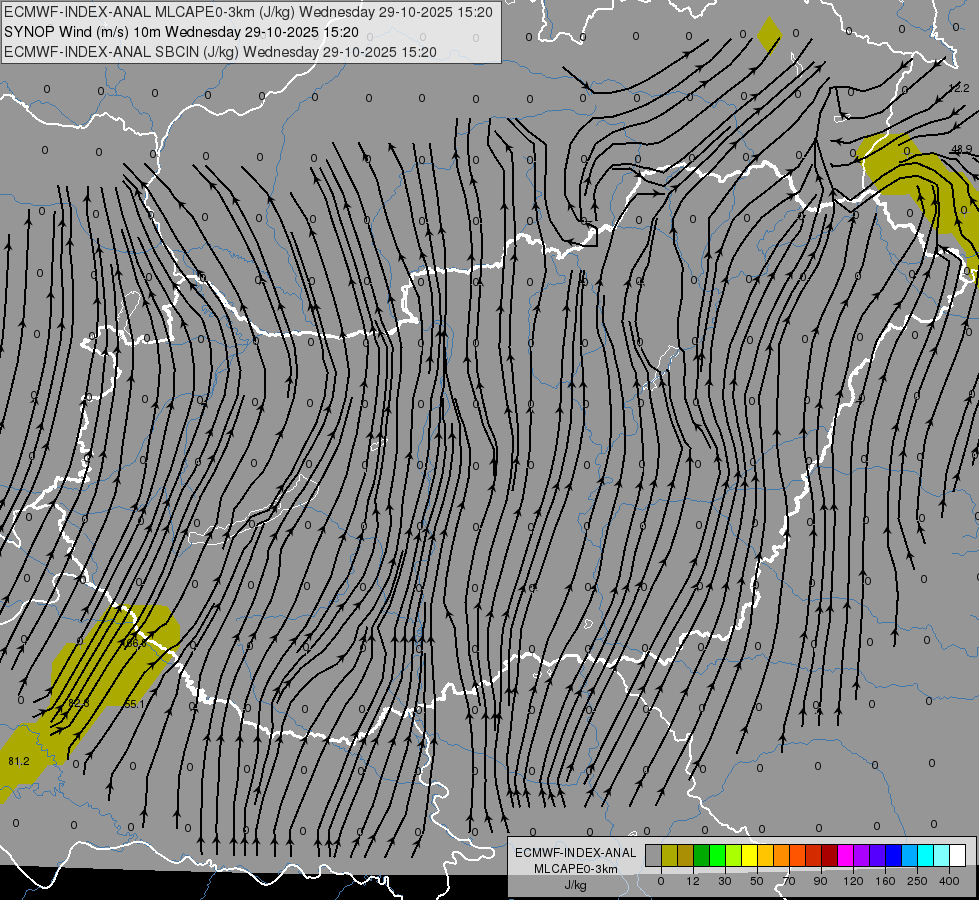
Task: Click the dark green legend swatch
Action: (702, 855)
